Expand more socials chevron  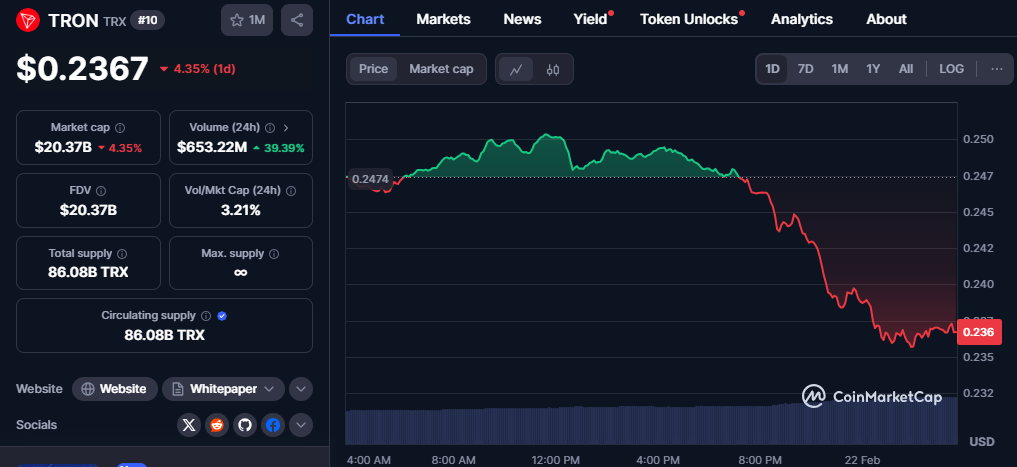click(x=301, y=425)
